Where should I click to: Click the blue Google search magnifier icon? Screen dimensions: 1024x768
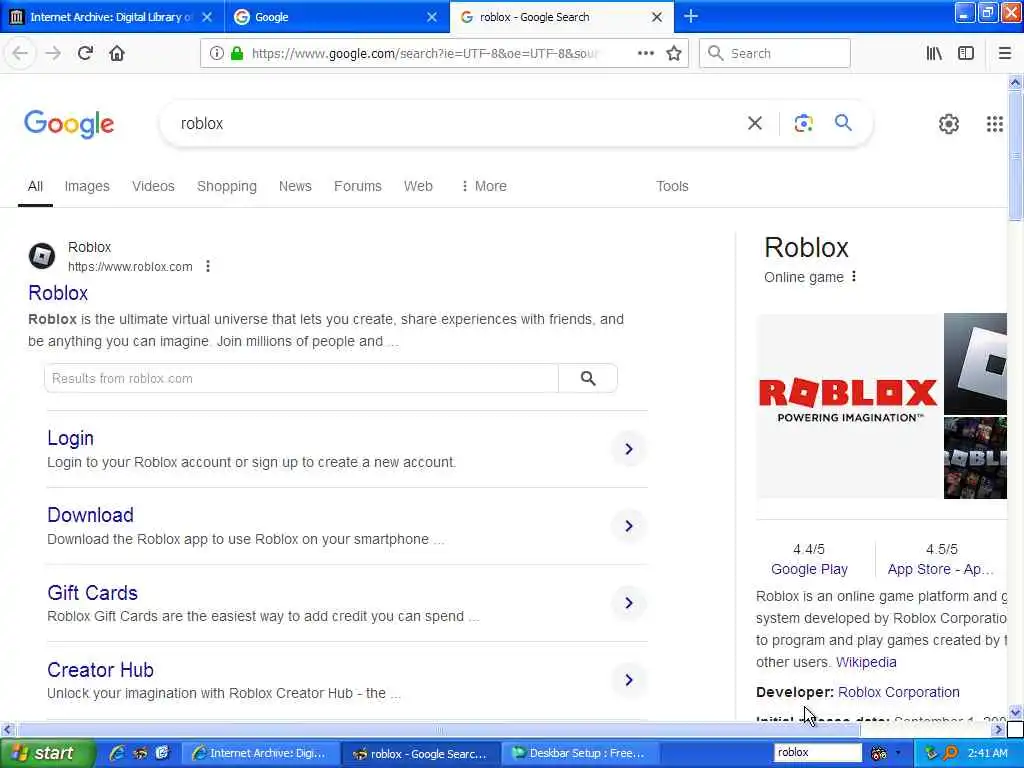(843, 122)
